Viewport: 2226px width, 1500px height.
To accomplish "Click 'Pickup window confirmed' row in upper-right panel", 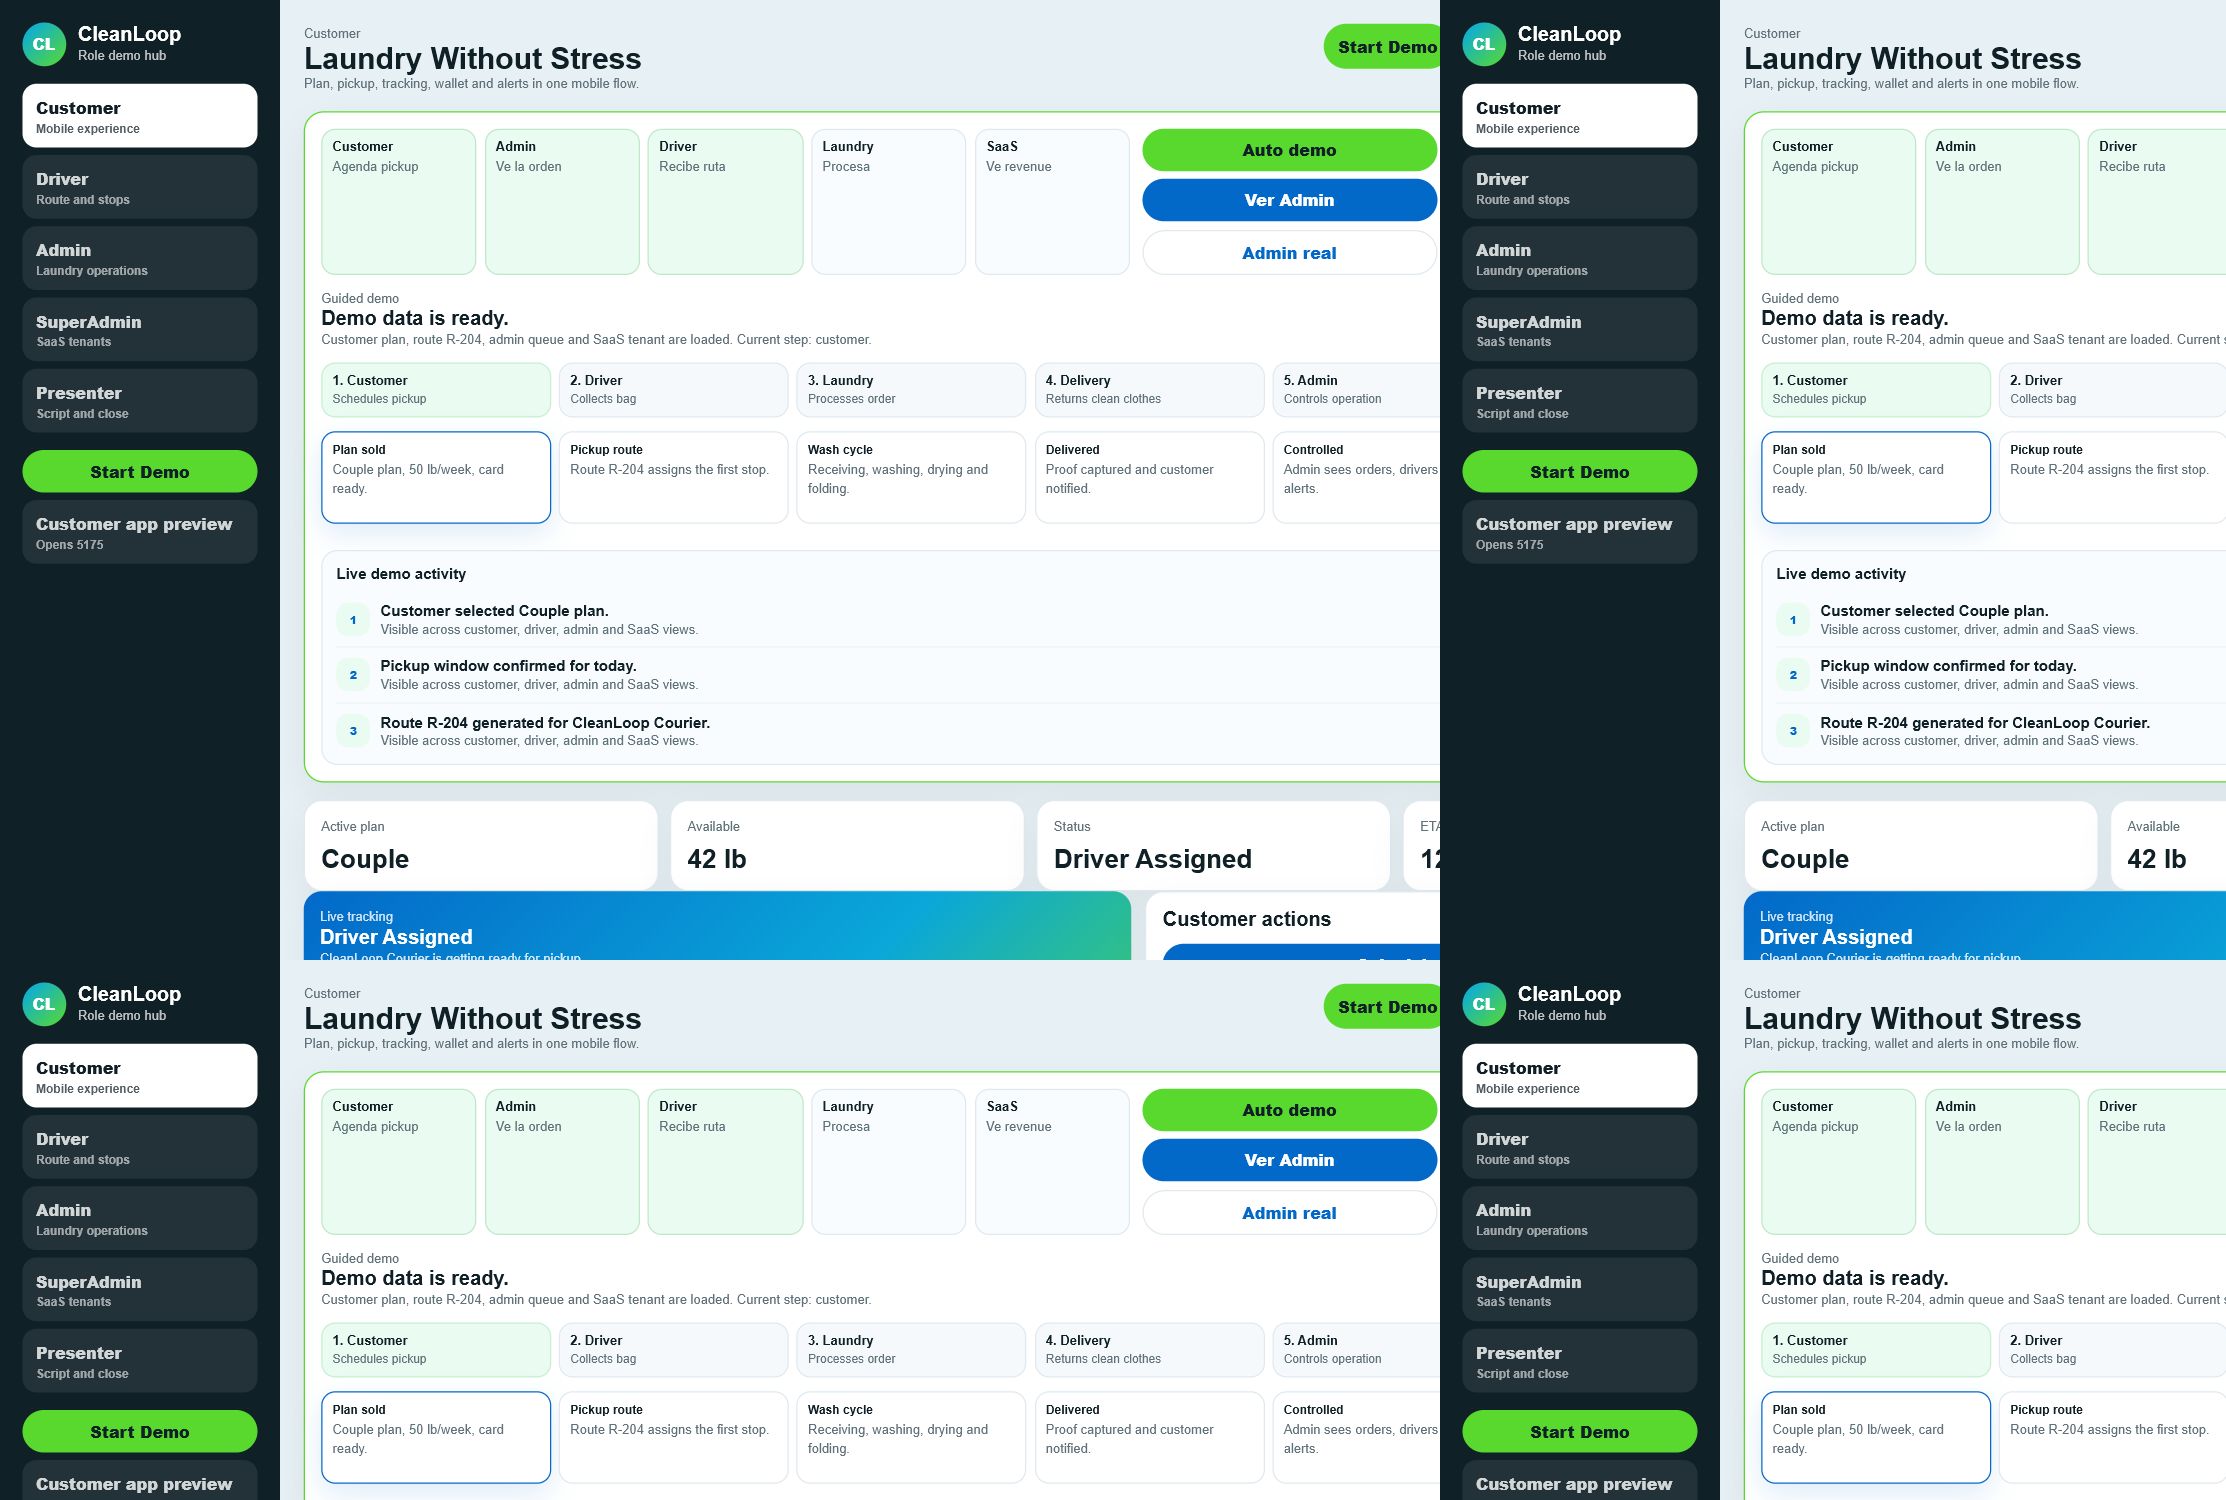I will tap(2001, 675).
